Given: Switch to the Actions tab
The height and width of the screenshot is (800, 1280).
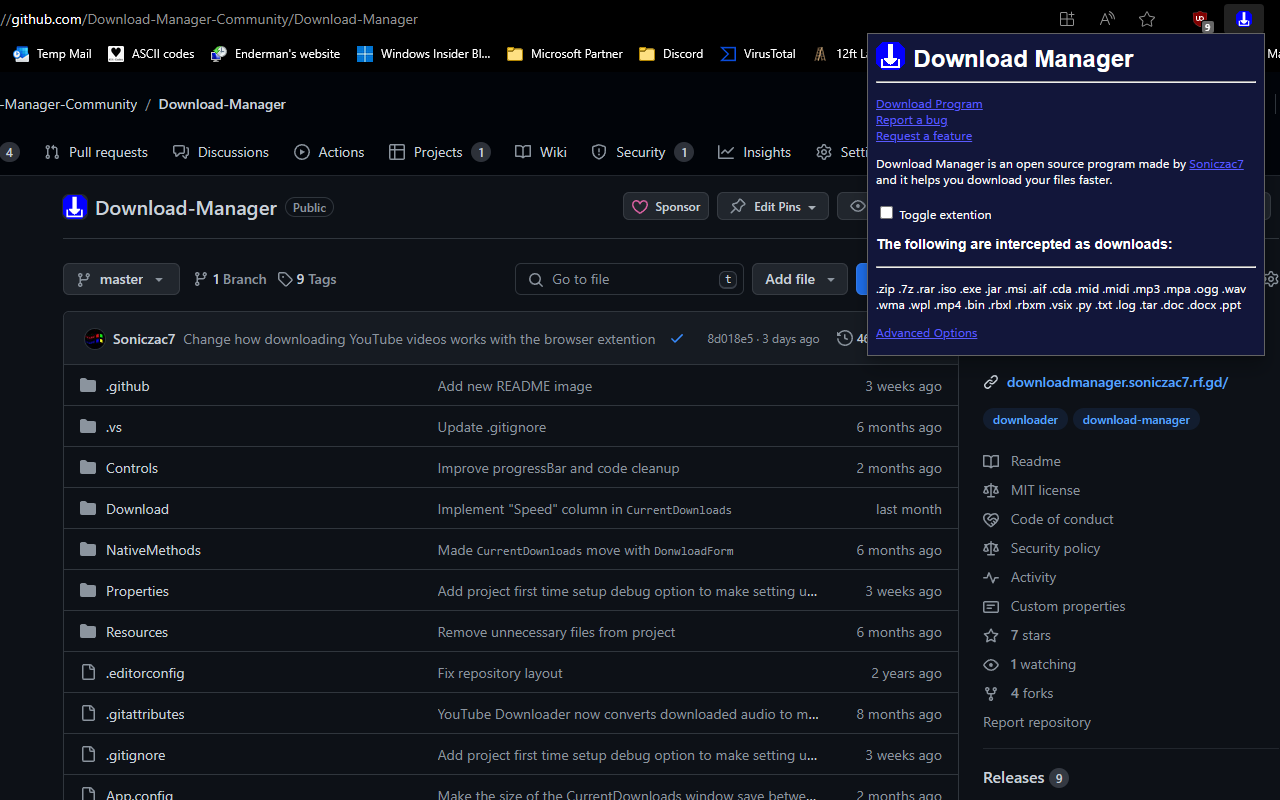Looking at the screenshot, I should point(329,152).
